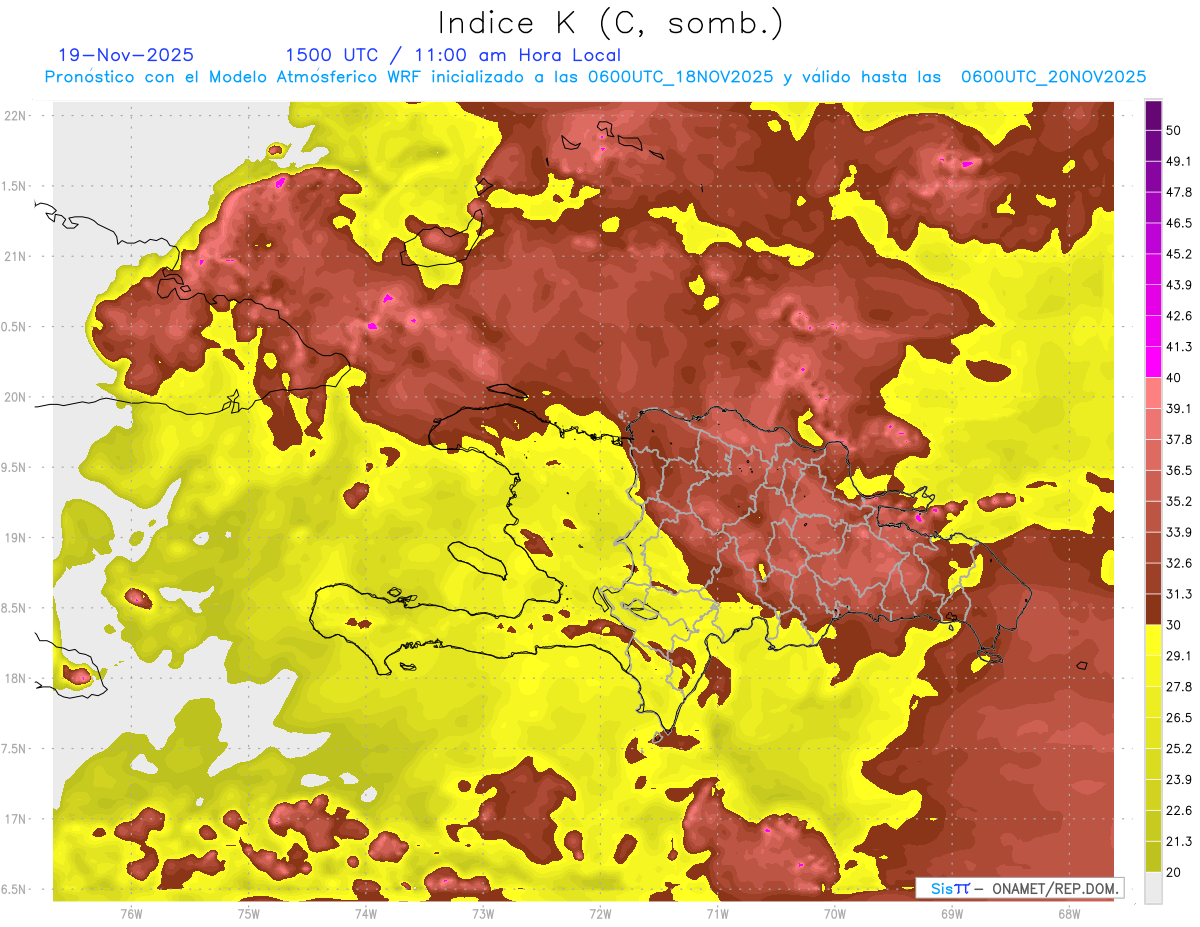The height and width of the screenshot is (927, 1200).
Task: Click the salmon scale segment between 39.1 and 40
Action: coord(1153,393)
